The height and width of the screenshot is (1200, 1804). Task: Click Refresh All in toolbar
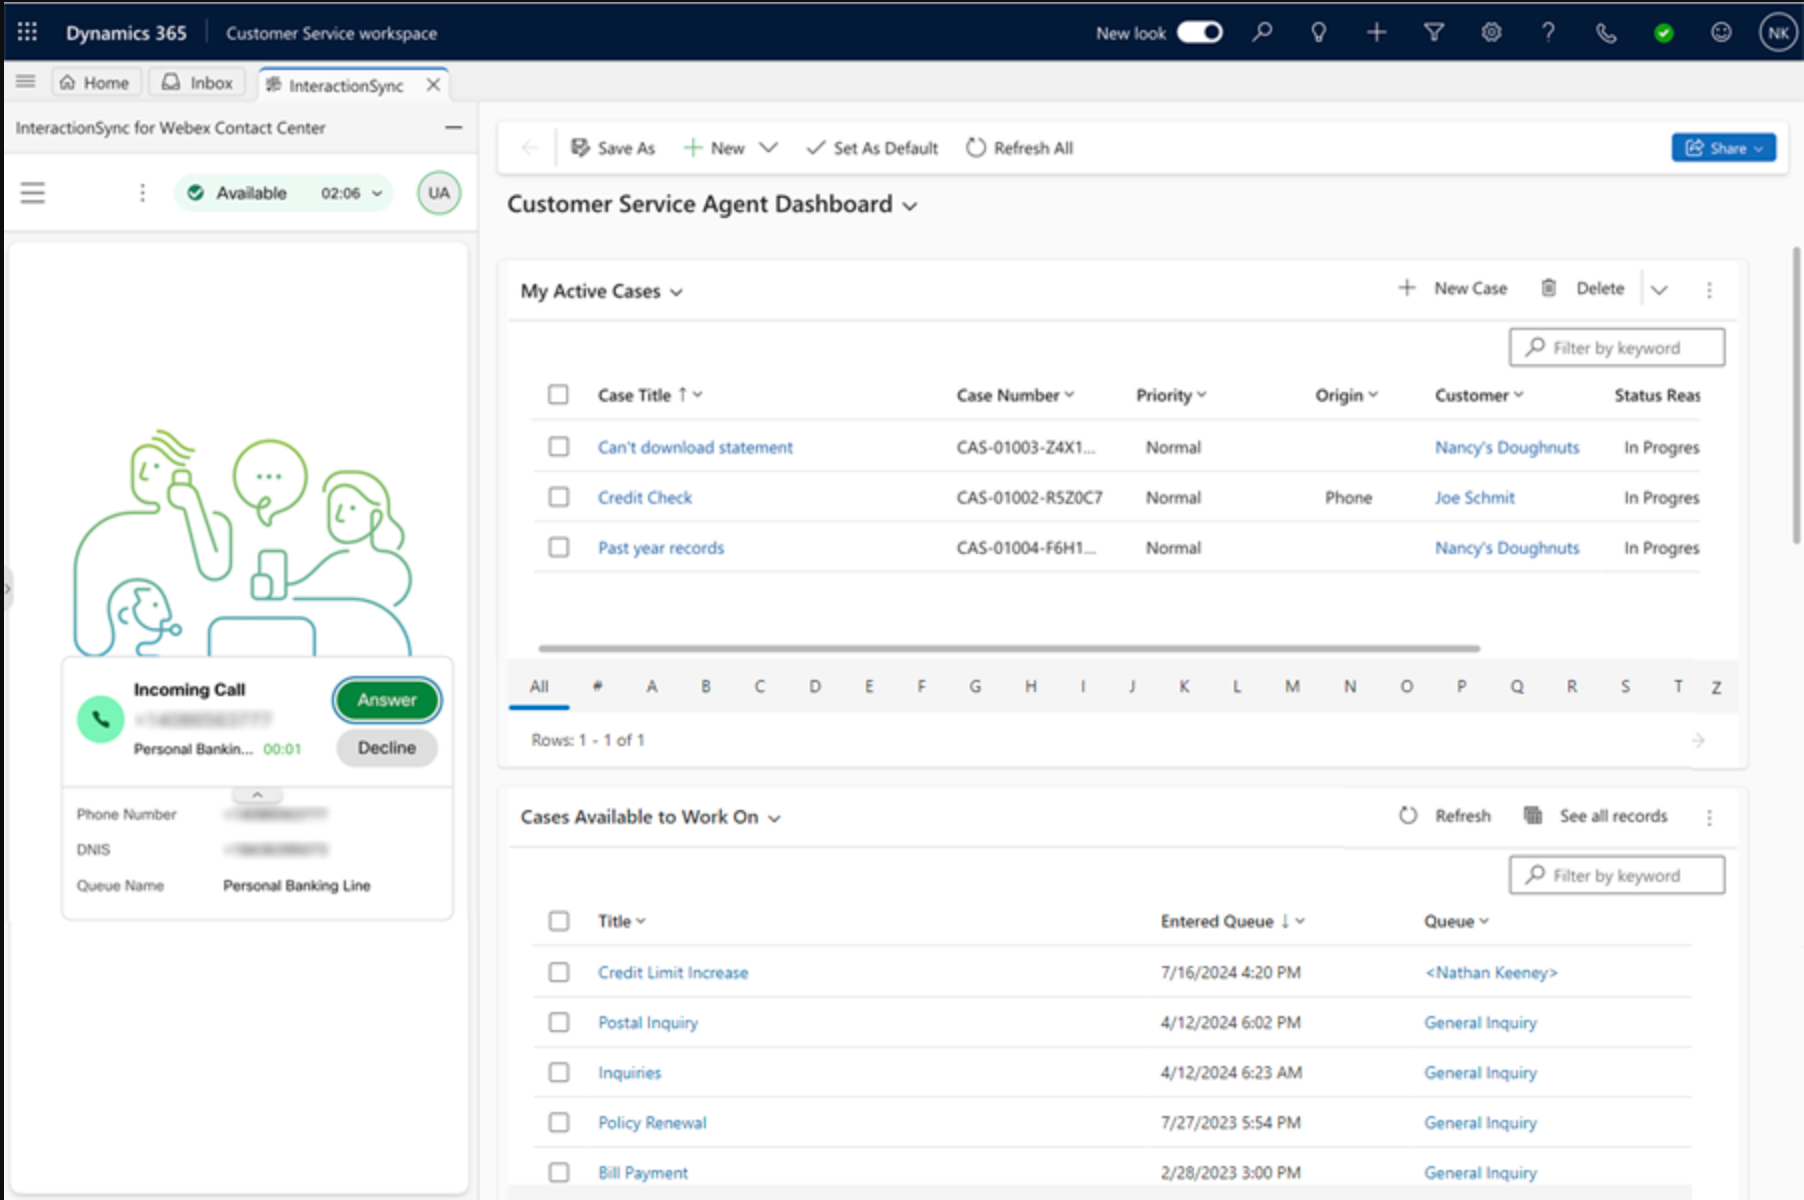(1020, 148)
